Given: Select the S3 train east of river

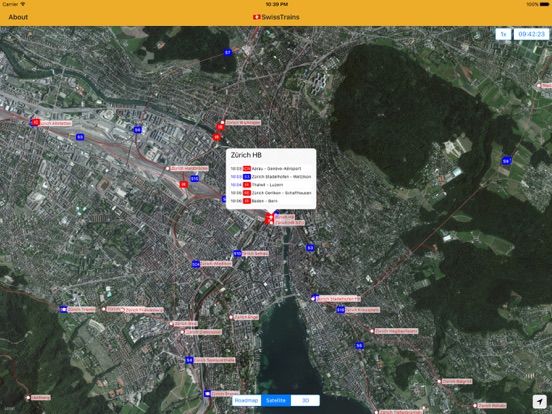Looking at the screenshot, I should pos(310,248).
